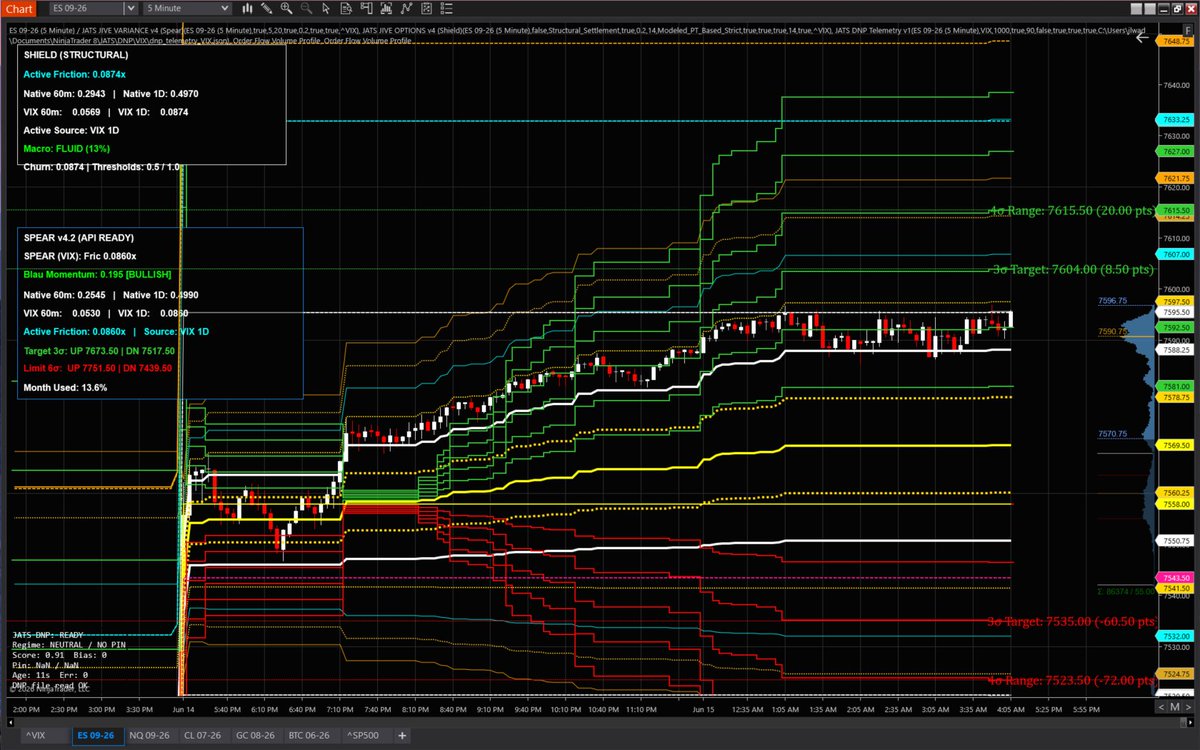Switch to the ^SP500 tab
Image resolution: width=1200 pixels, height=750 pixels.
click(365, 735)
